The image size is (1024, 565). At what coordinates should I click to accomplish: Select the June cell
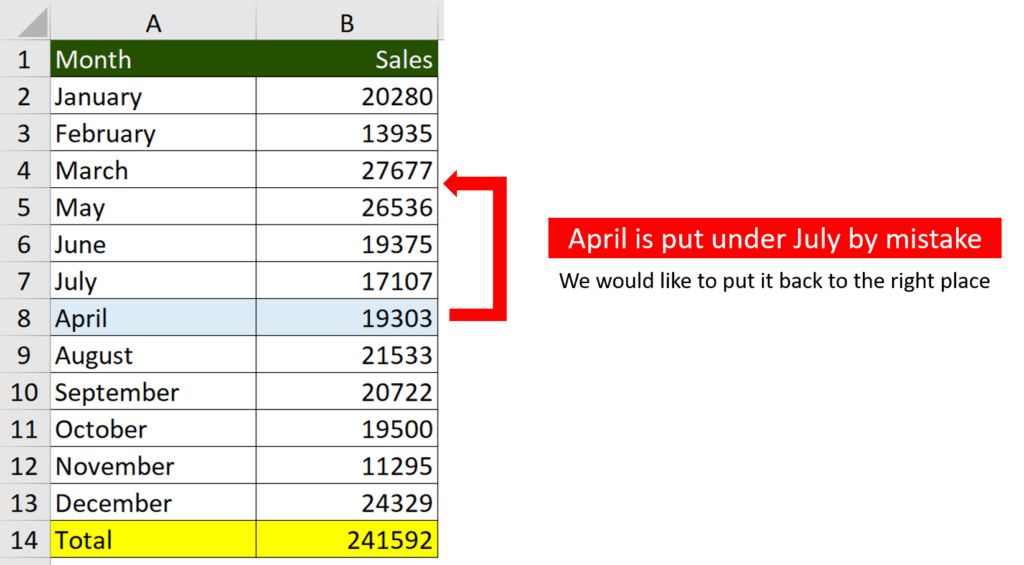point(153,244)
